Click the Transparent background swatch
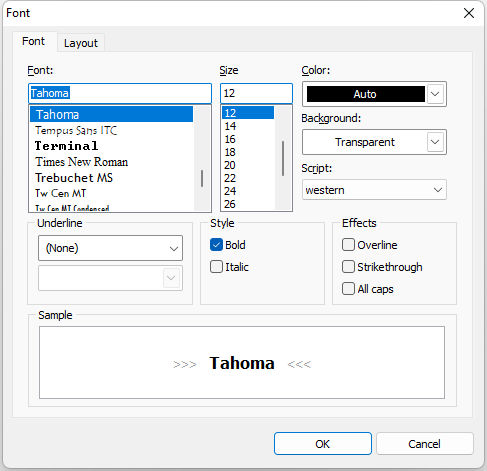 coord(365,142)
